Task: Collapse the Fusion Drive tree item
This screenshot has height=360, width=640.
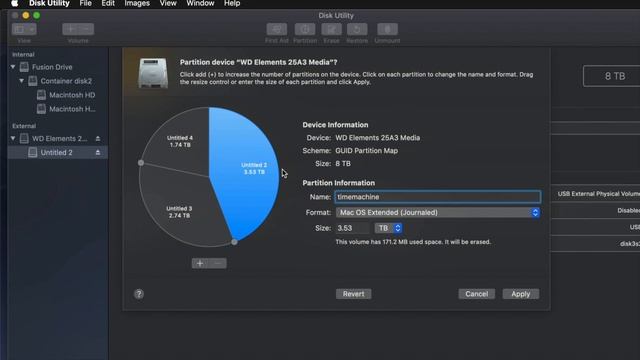Action: click(x=13, y=67)
